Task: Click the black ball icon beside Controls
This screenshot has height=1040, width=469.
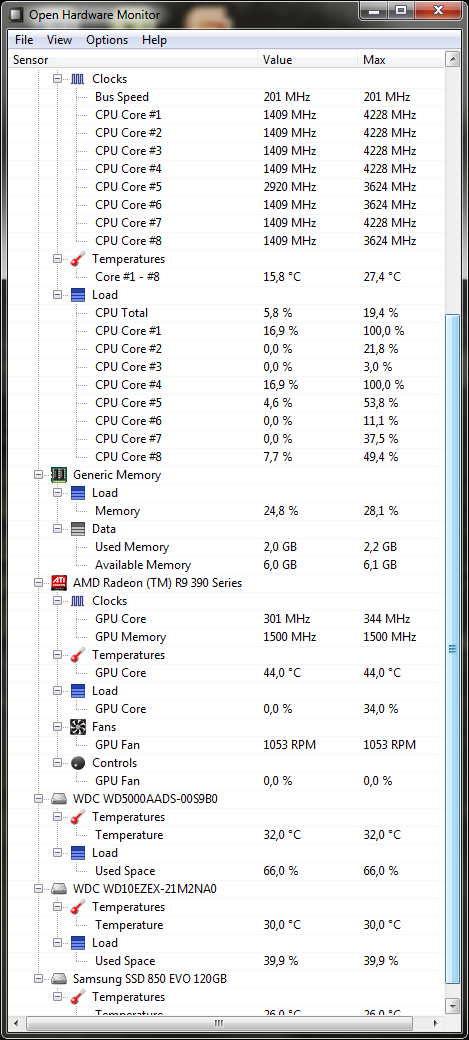Action: tap(78, 763)
